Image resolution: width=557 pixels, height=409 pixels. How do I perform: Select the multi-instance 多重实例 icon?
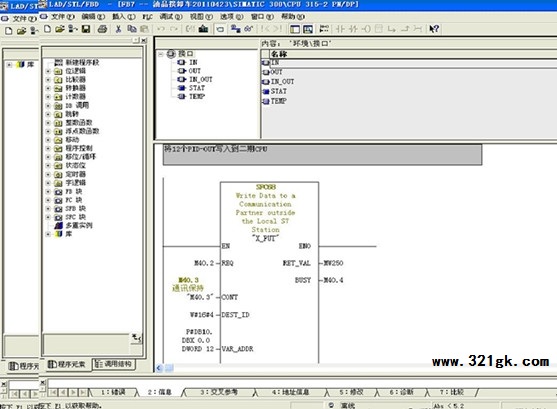[x=59, y=225]
